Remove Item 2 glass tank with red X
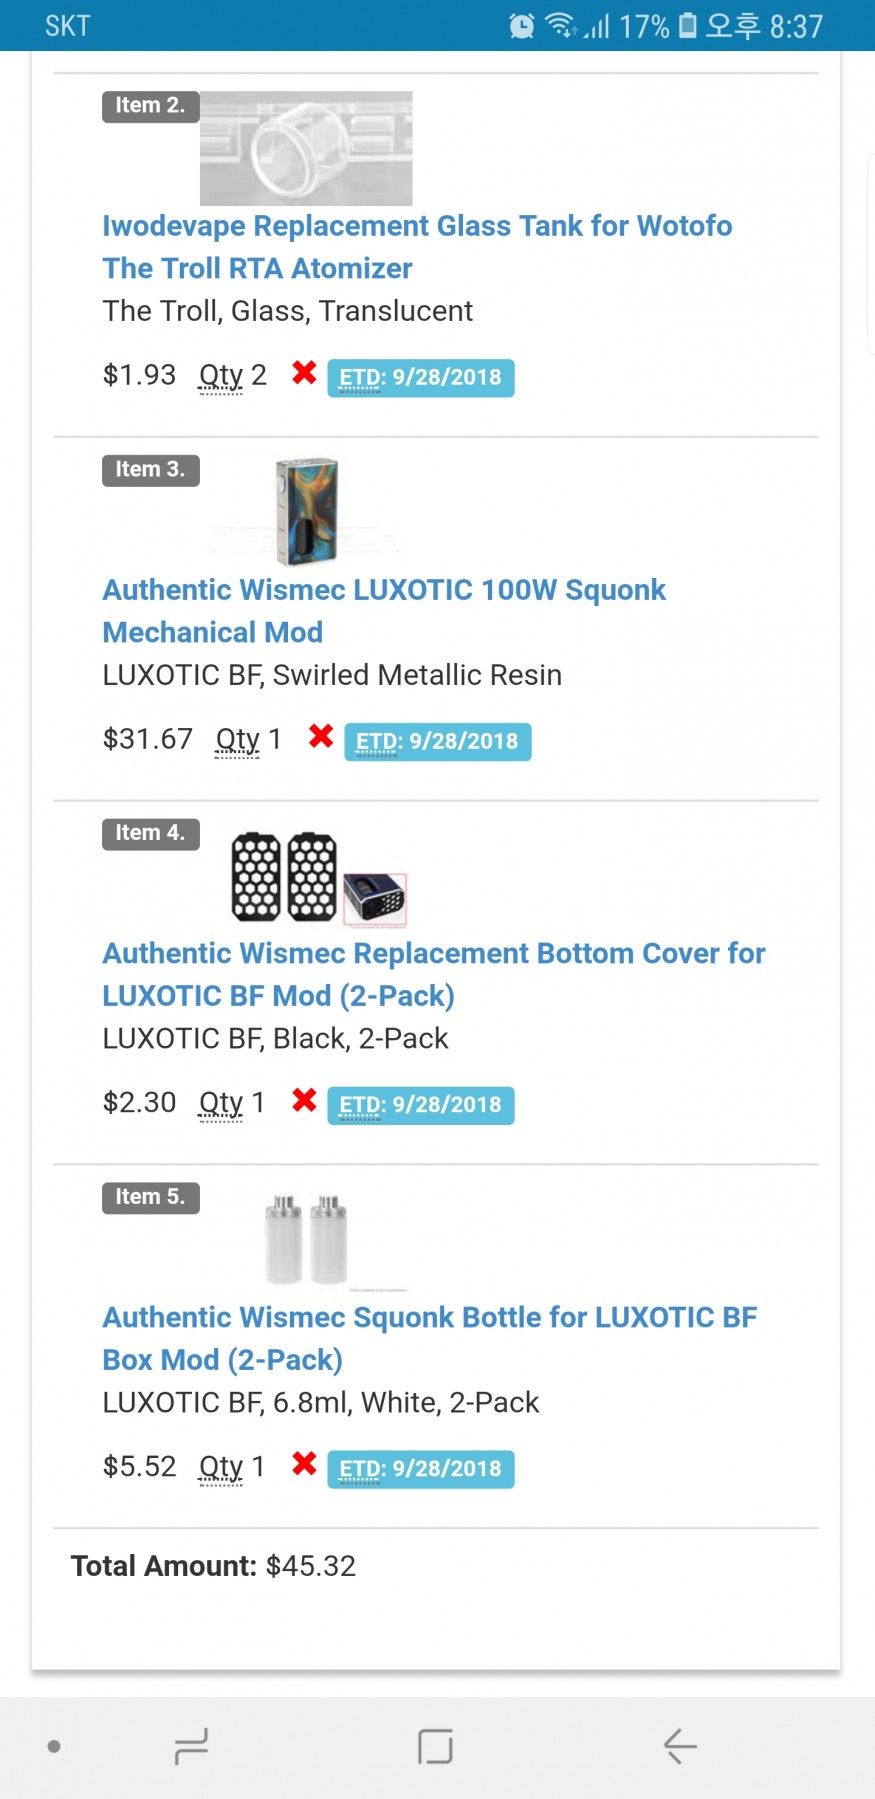This screenshot has width=875, height=1799. pos(304,374)
